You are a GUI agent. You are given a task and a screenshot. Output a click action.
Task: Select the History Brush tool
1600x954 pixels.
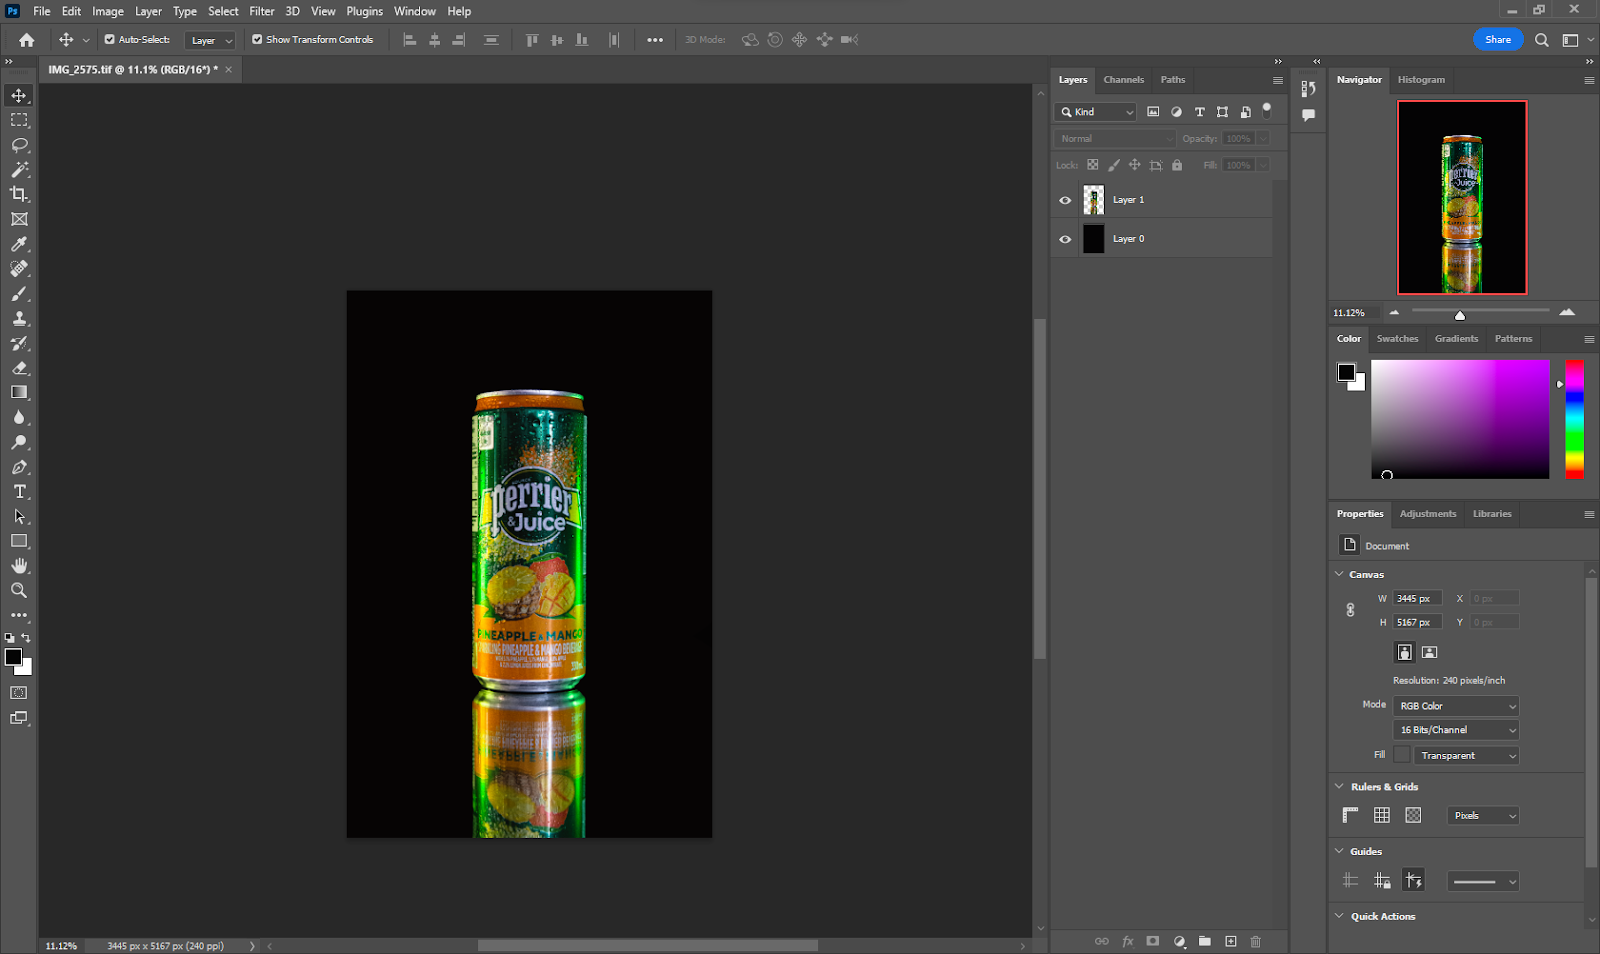[x=19, y=343]
